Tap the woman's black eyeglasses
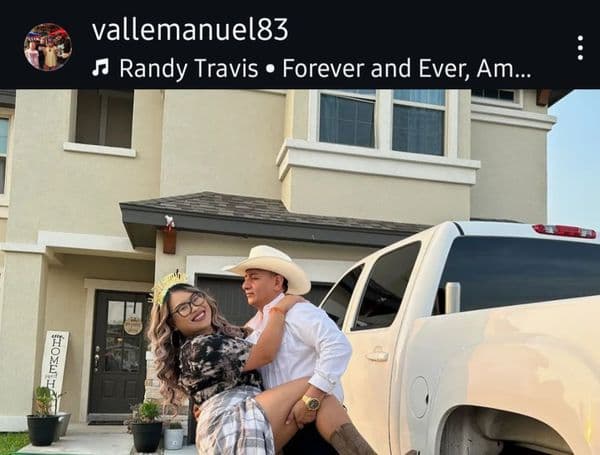The width and height of the screenshot is (600, 455). point(188,305)
